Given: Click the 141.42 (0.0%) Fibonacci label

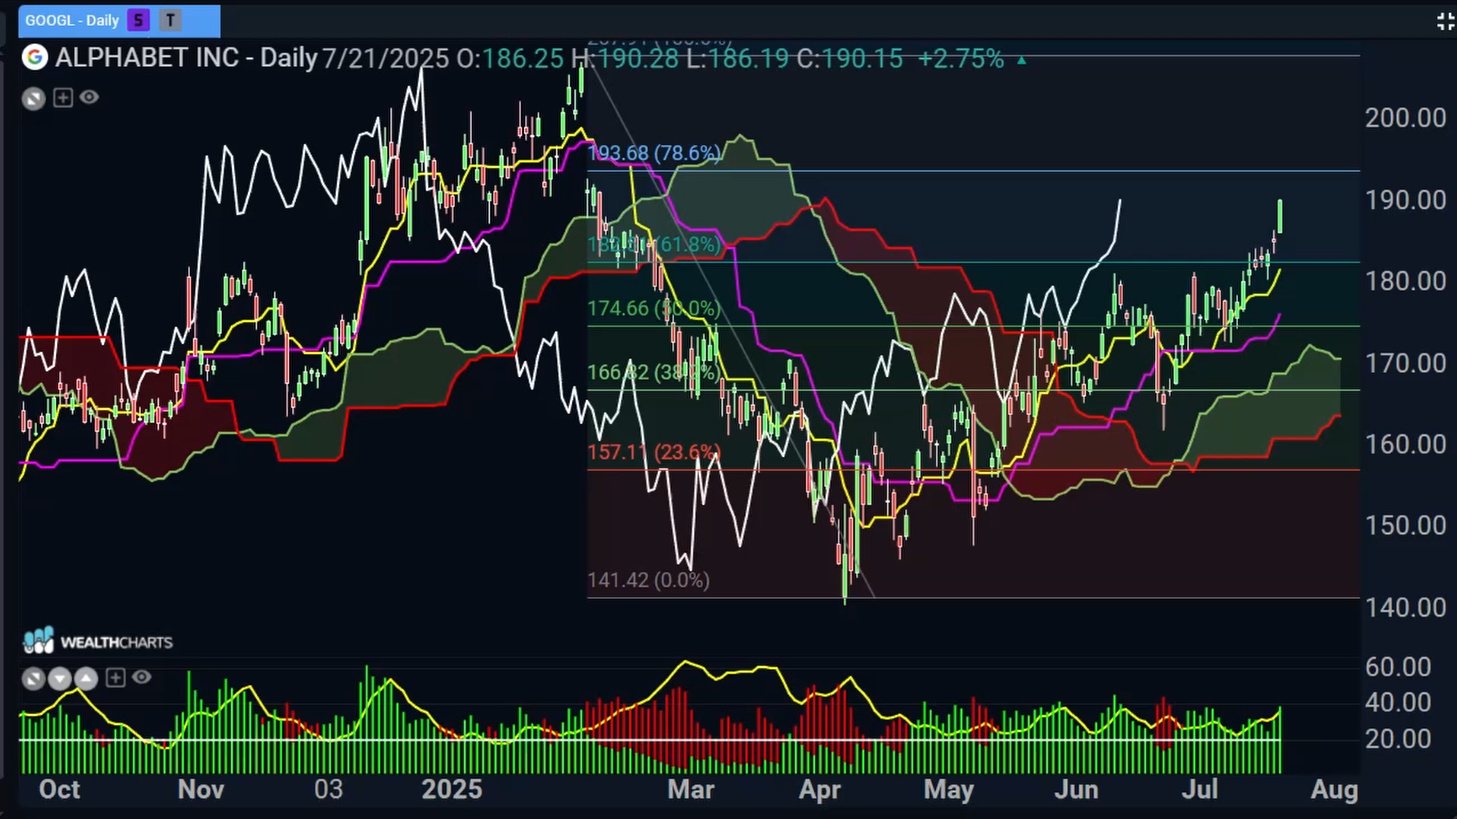Looking at the screenshot, I should [648, 580].
